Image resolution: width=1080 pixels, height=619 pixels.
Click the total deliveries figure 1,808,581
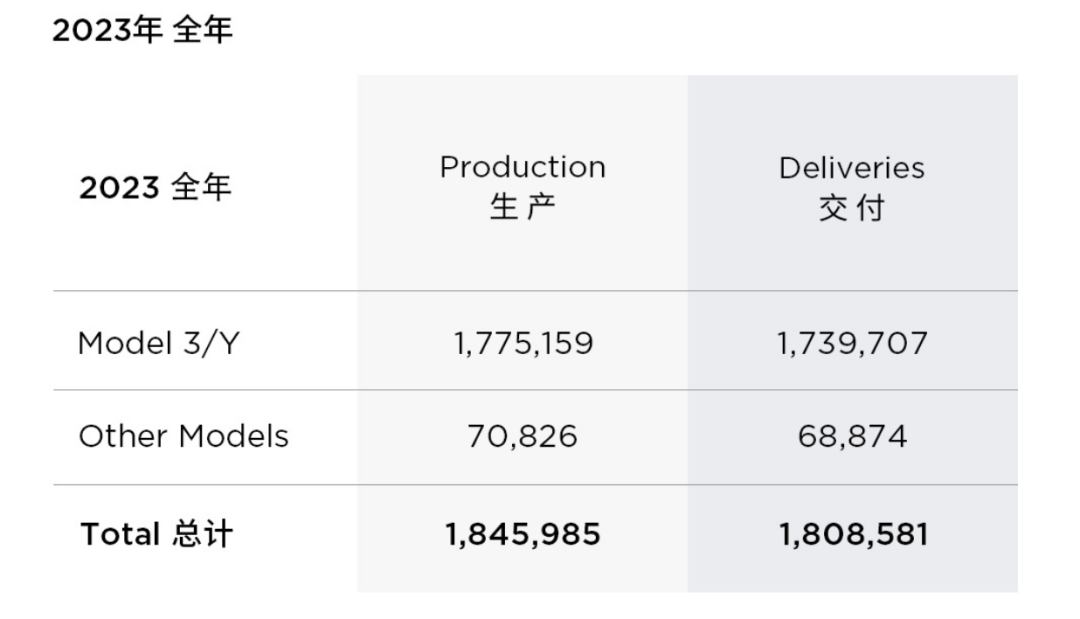click(853, 534)
